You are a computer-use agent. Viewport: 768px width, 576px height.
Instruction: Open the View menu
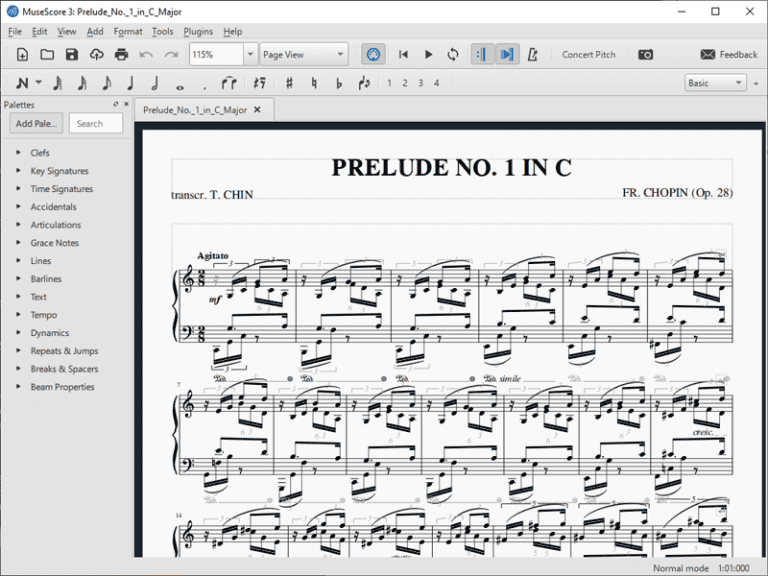pyautogui.click(x=67, y=31)
